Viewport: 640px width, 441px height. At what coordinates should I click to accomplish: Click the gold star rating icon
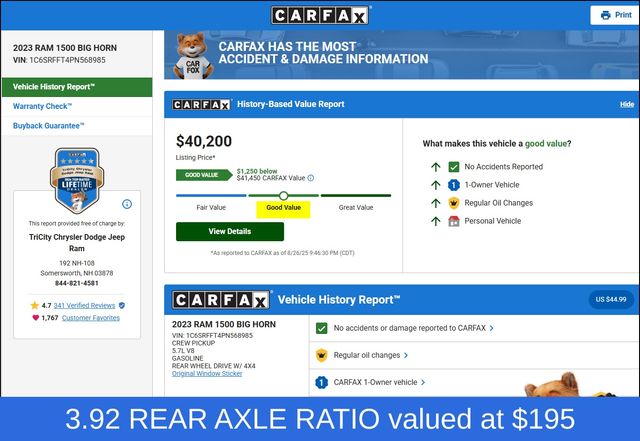[35, 305]
